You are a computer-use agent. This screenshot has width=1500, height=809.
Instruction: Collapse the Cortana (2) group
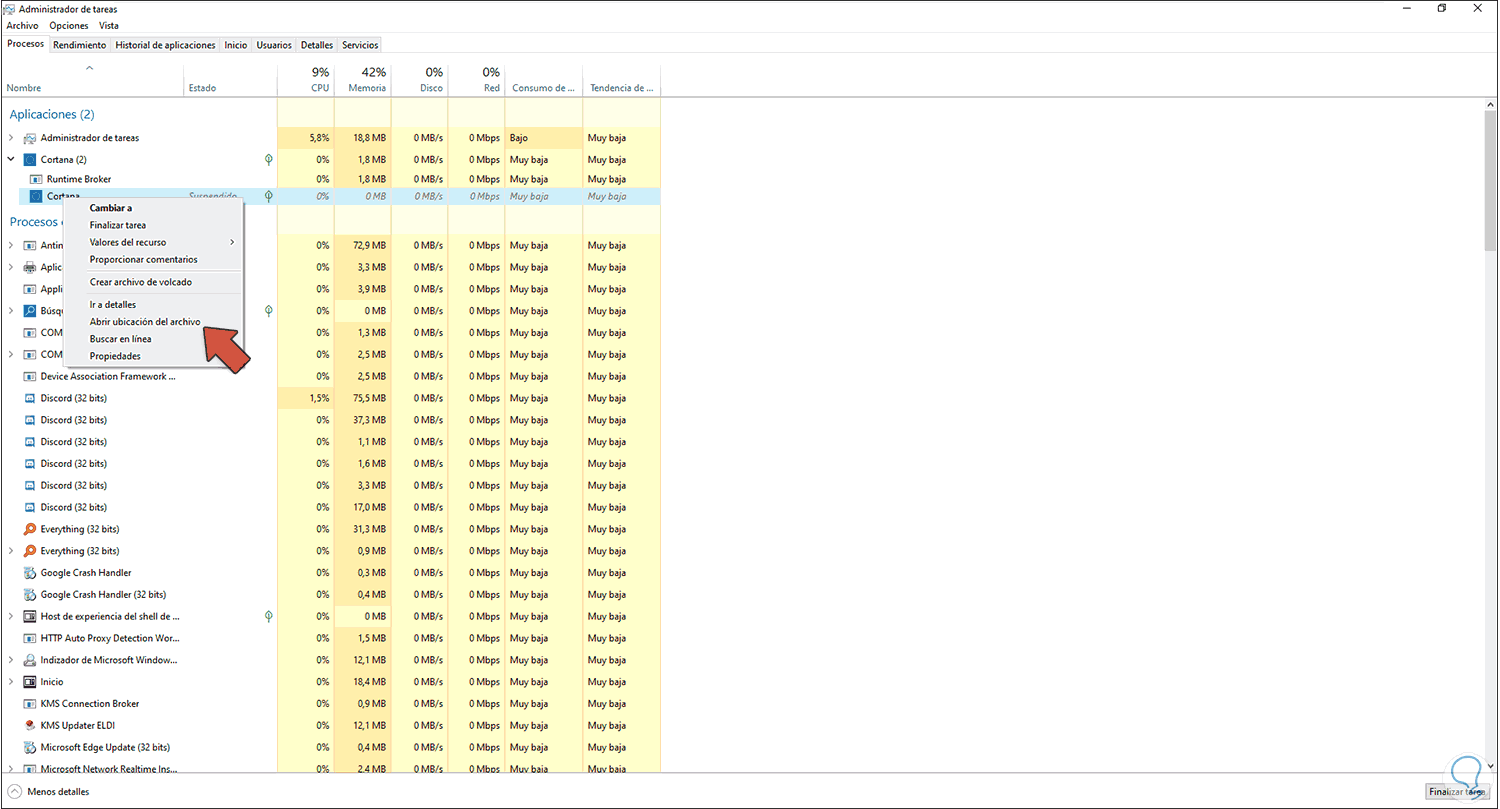pyautogui.click(x=11, y=159)
